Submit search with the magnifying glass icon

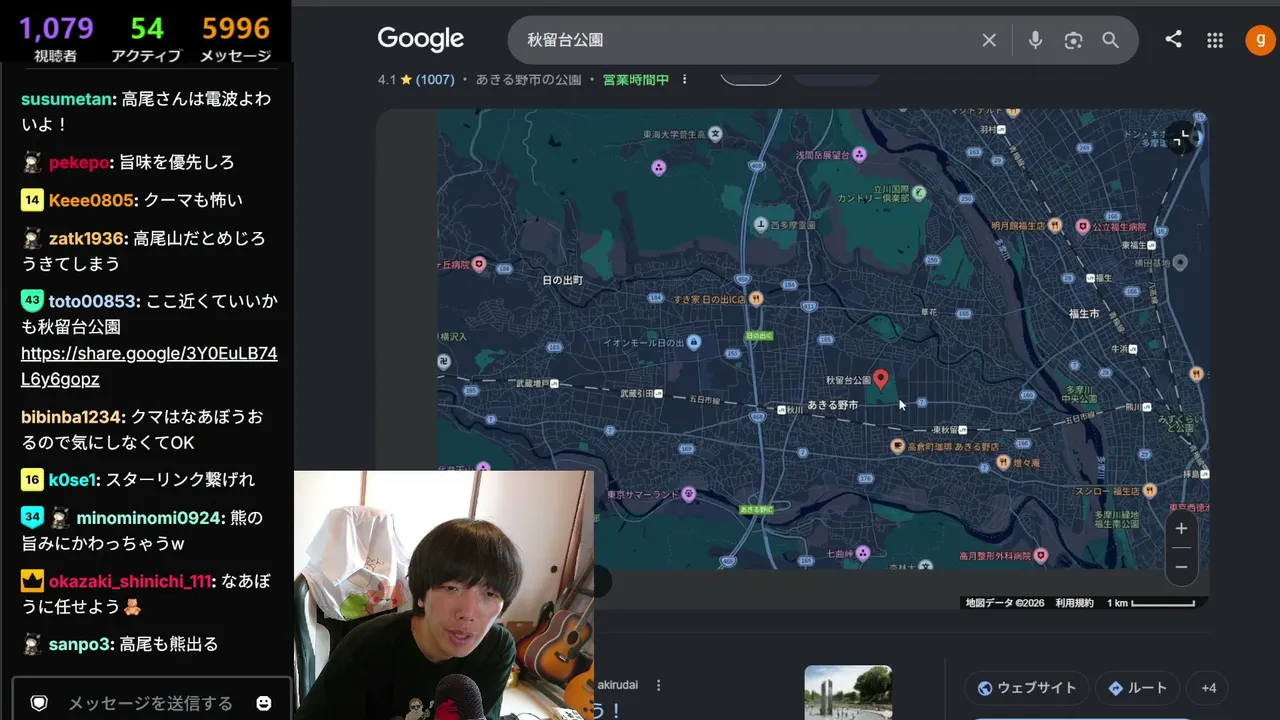pos(1110,40)
